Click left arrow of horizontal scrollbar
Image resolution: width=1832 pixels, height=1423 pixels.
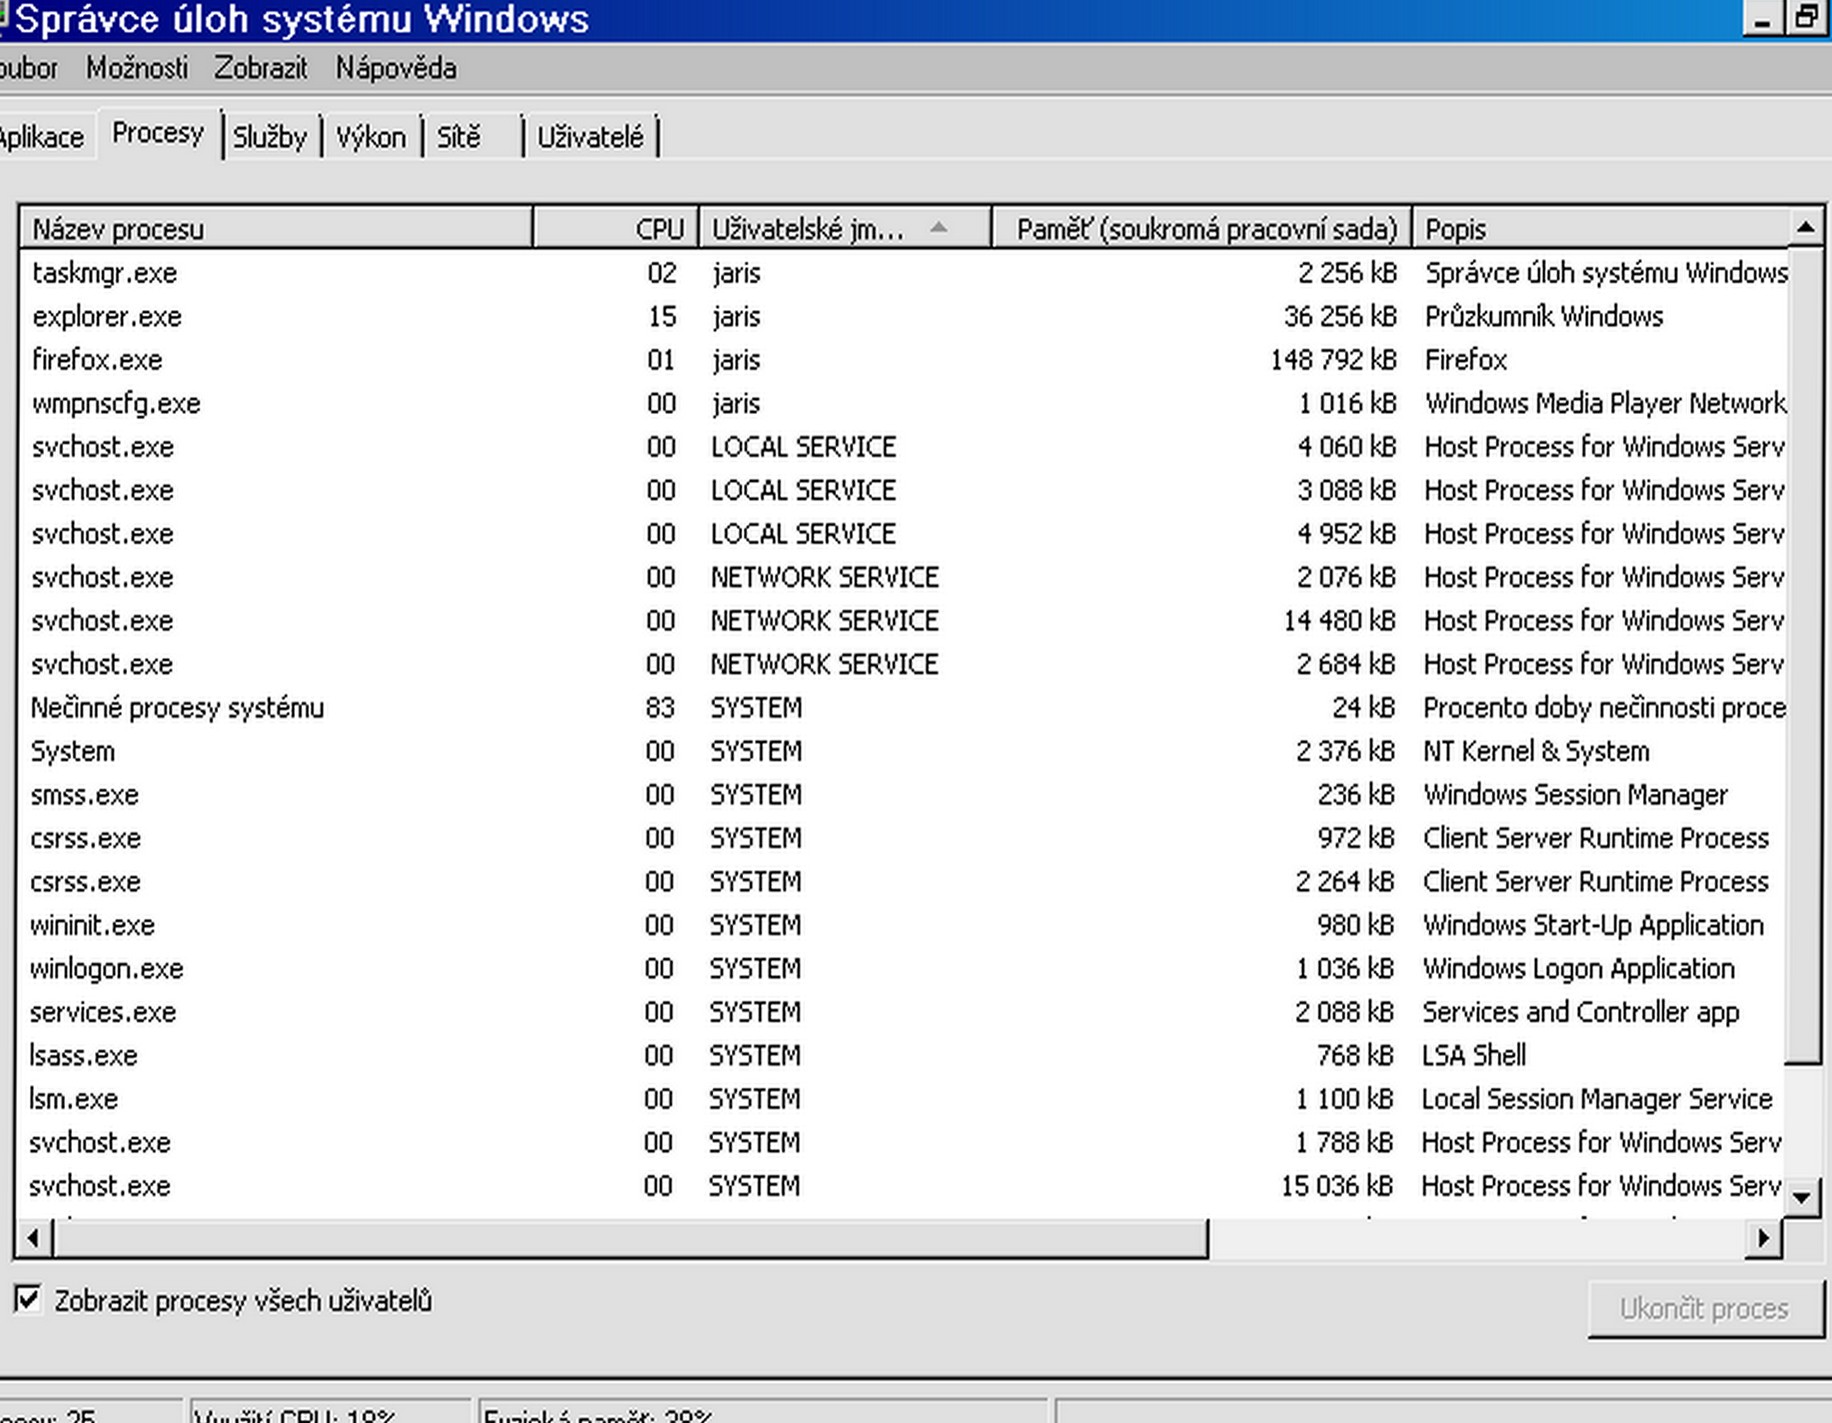(33, 1239)
